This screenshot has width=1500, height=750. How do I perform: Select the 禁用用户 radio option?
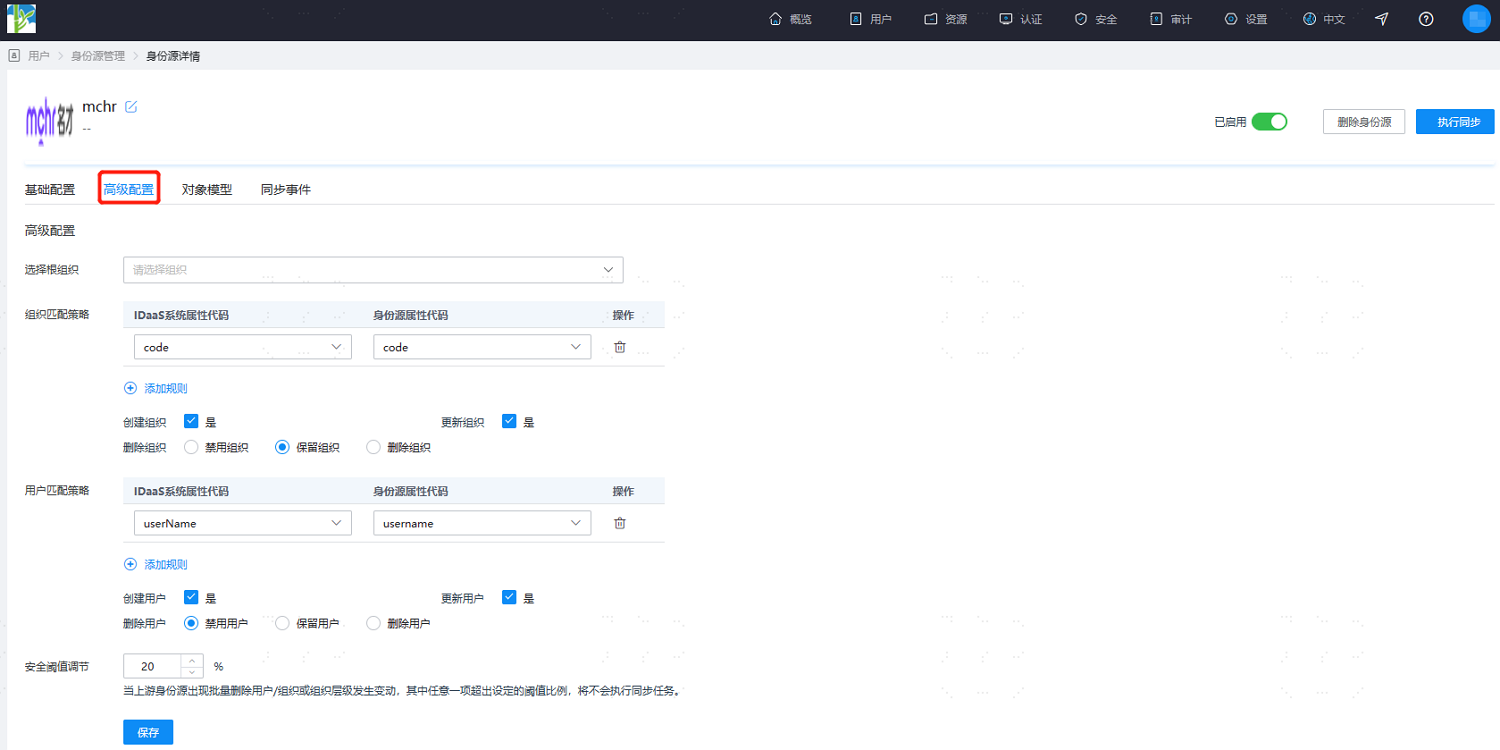point(191,623)
